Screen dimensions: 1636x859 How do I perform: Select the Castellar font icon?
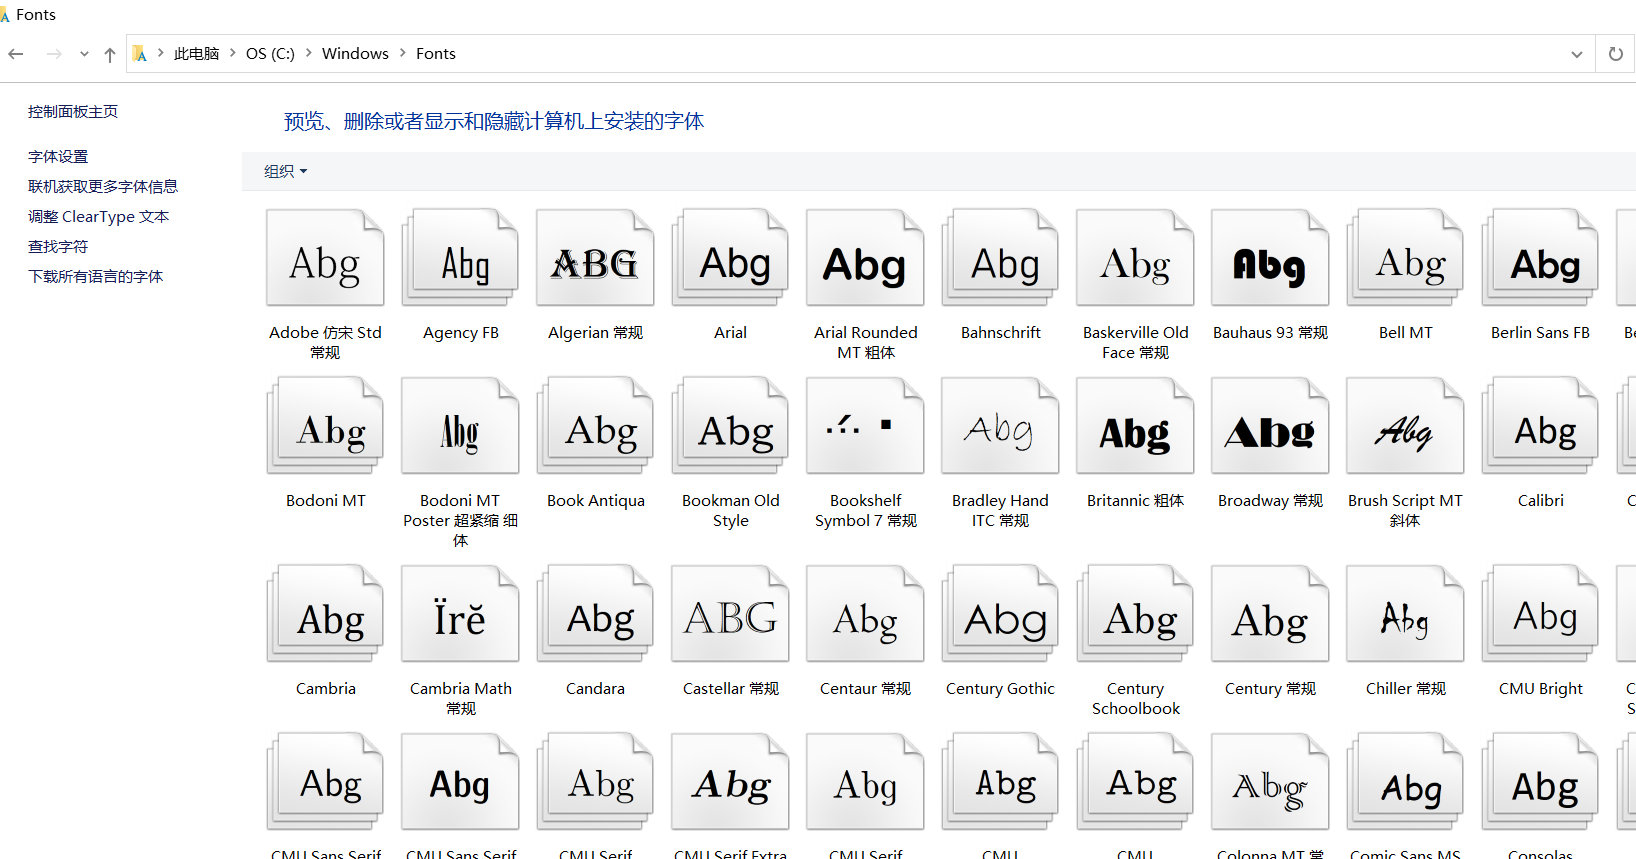click(x=730, y=614)
